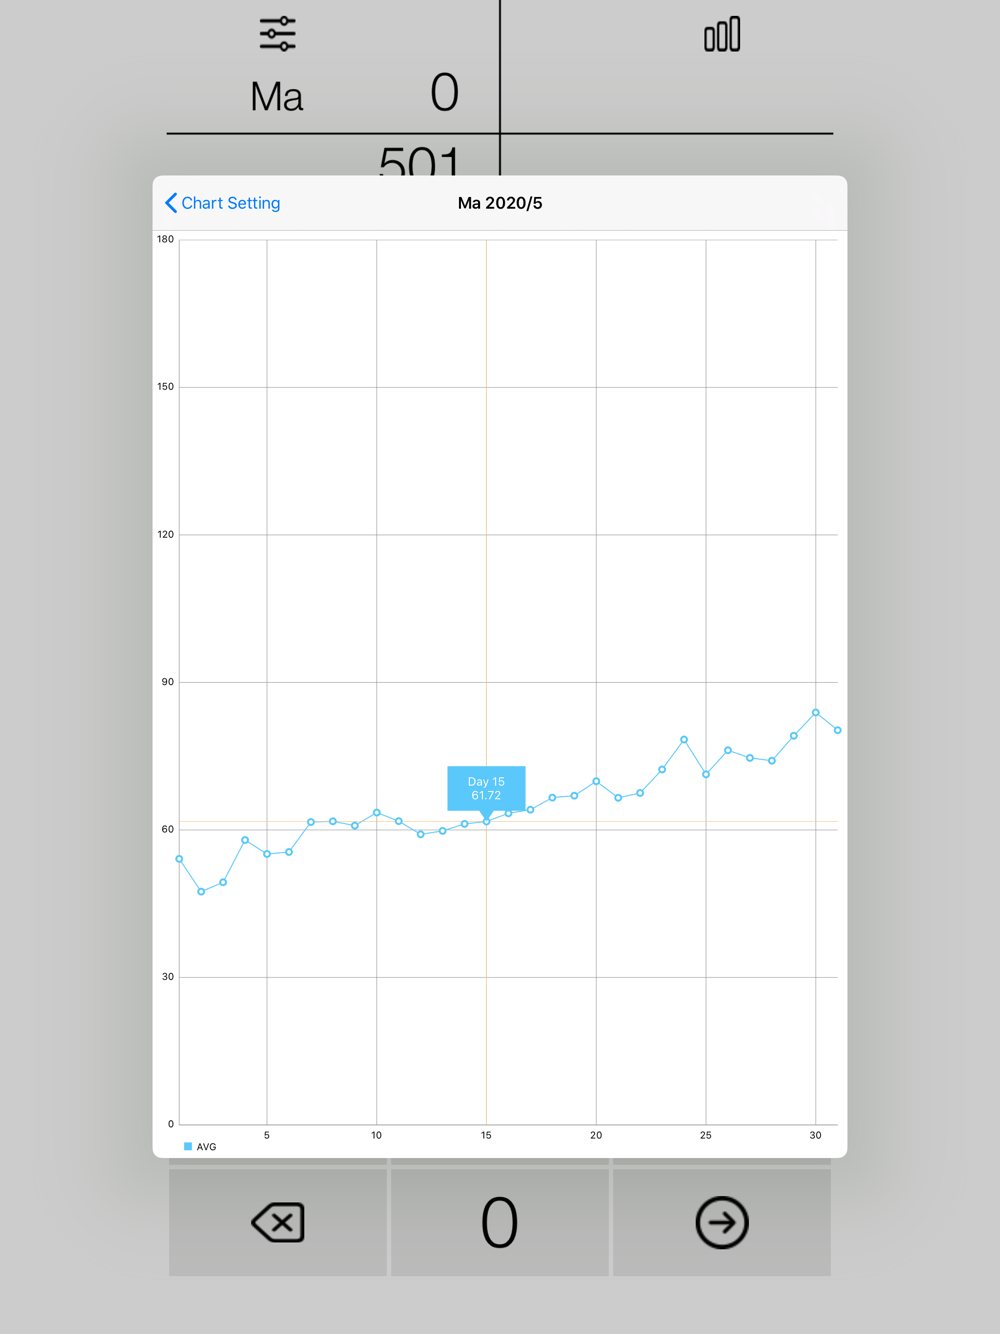This screenshot has height=1334, width=1000.
Task: Select the Day 15 tooltip bubble
Action: click(x=486, y=788)
